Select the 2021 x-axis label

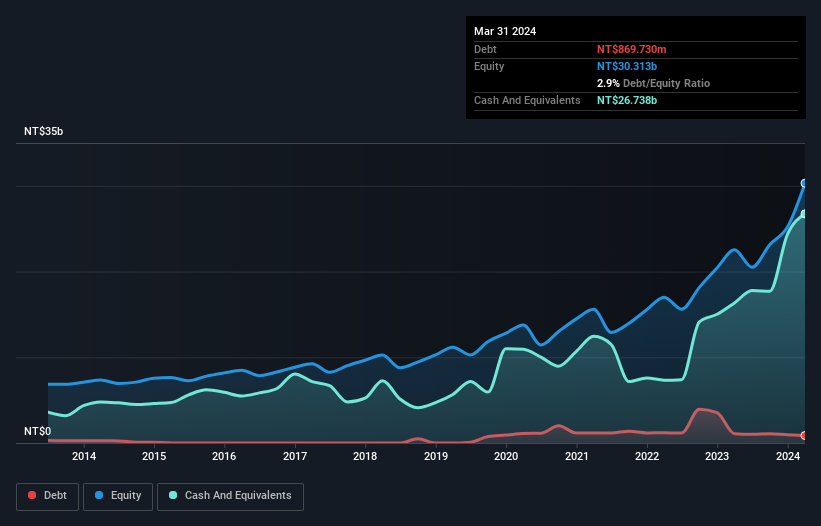[576, 456]
